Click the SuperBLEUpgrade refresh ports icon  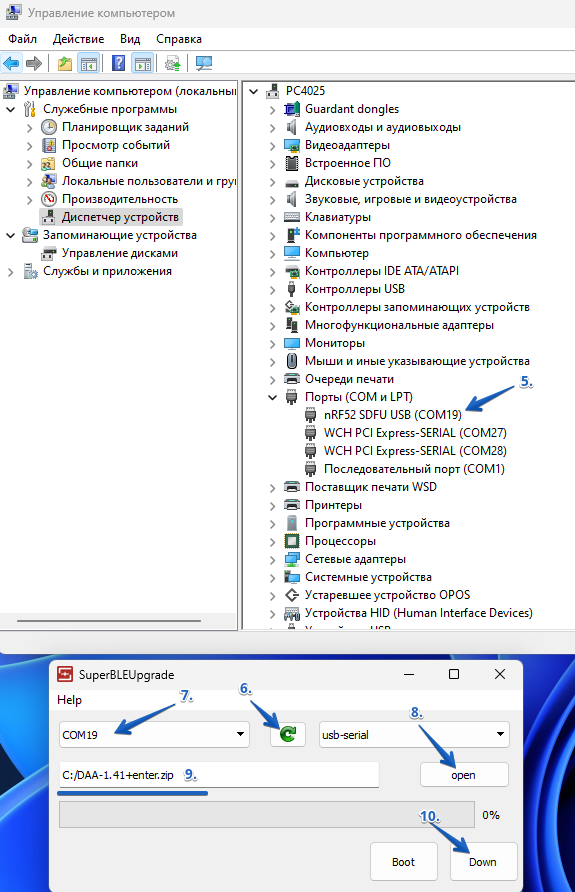tap(288, 734)
